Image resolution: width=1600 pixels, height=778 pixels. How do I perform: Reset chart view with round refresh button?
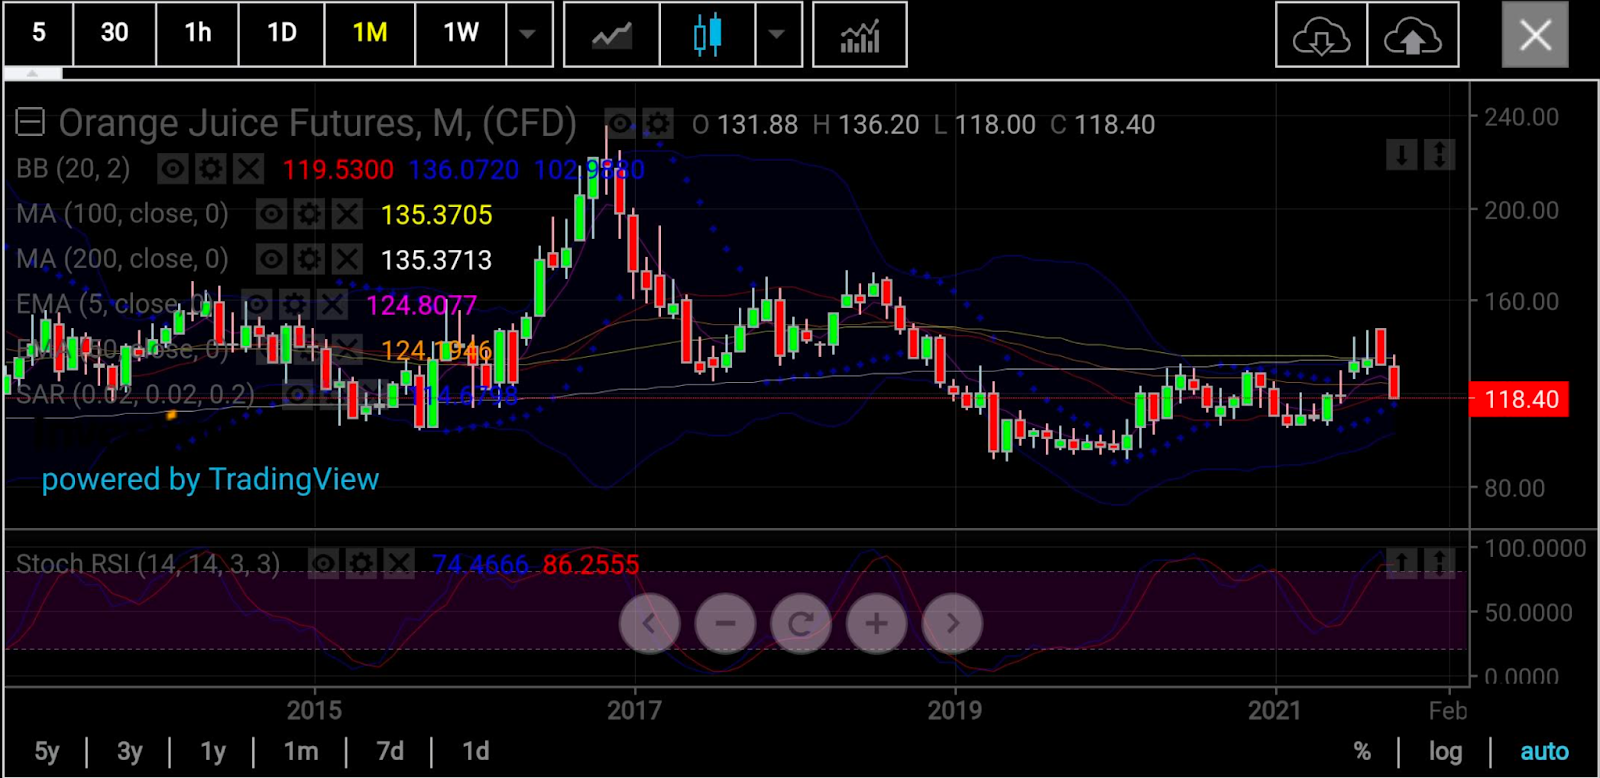[801, 623]
